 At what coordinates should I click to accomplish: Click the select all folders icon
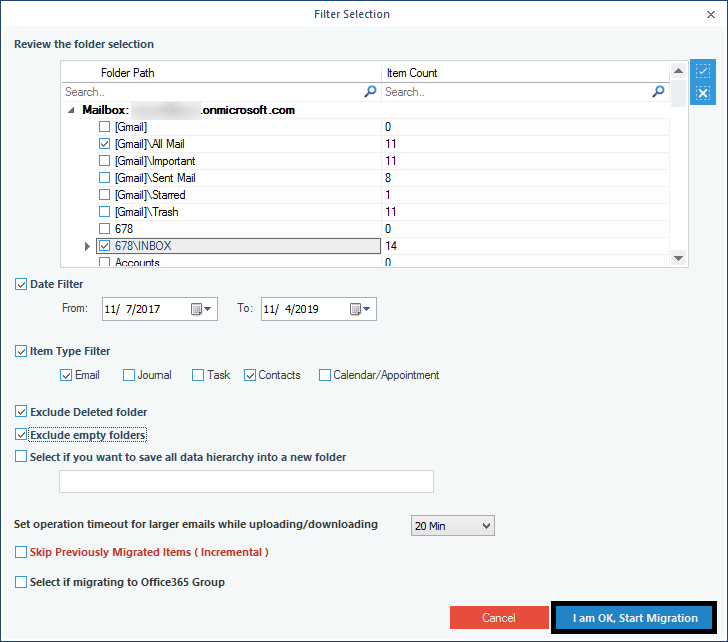click(702, 71)
